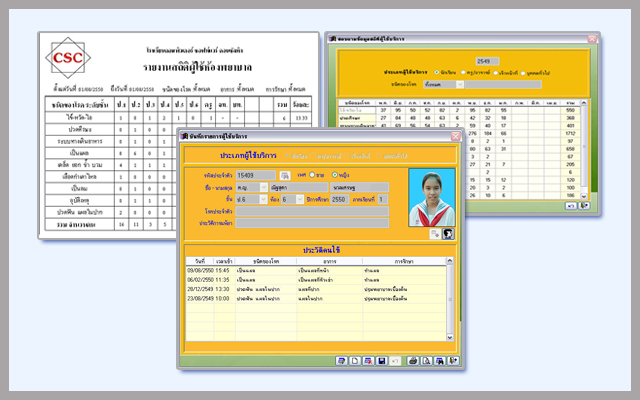The height and width of the screenshot is (400, 640).
Task: Close the user record window
Action: 456,136
